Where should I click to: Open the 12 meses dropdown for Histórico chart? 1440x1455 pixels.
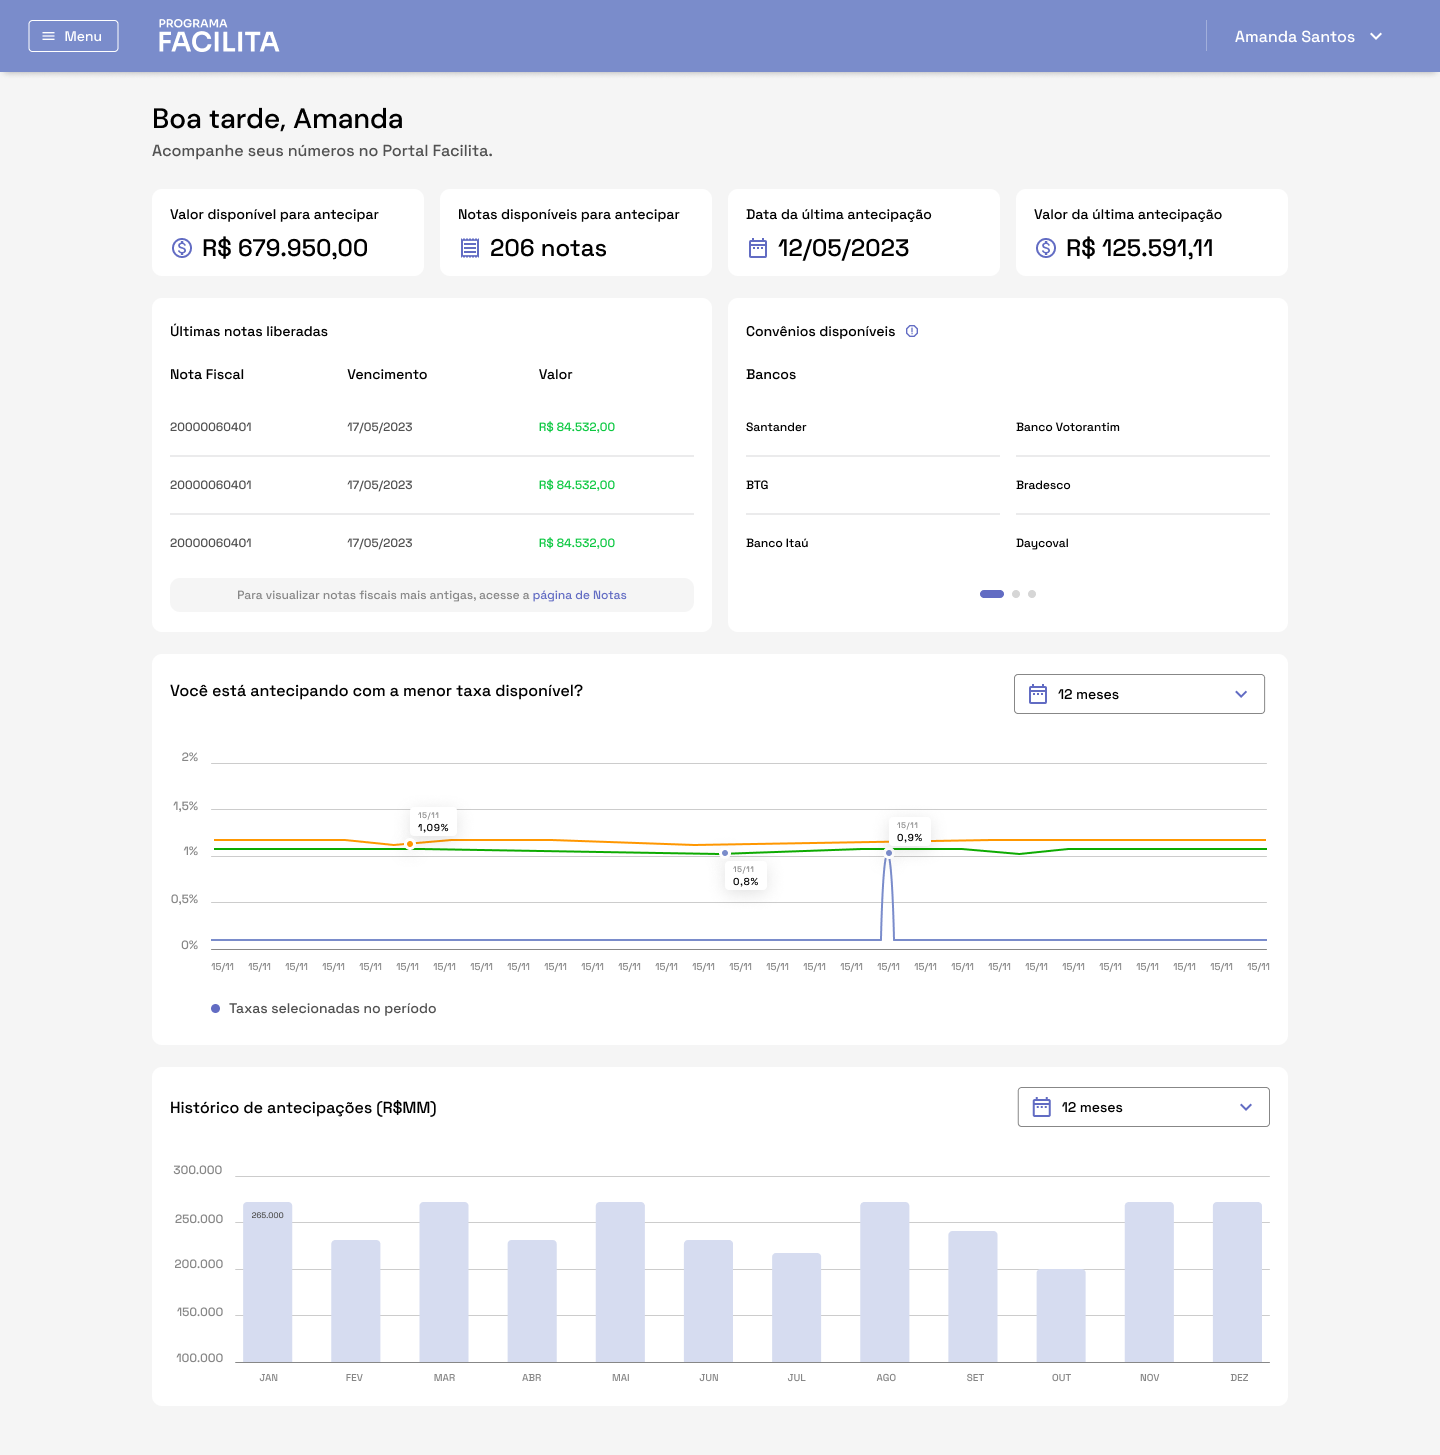1143,1107
